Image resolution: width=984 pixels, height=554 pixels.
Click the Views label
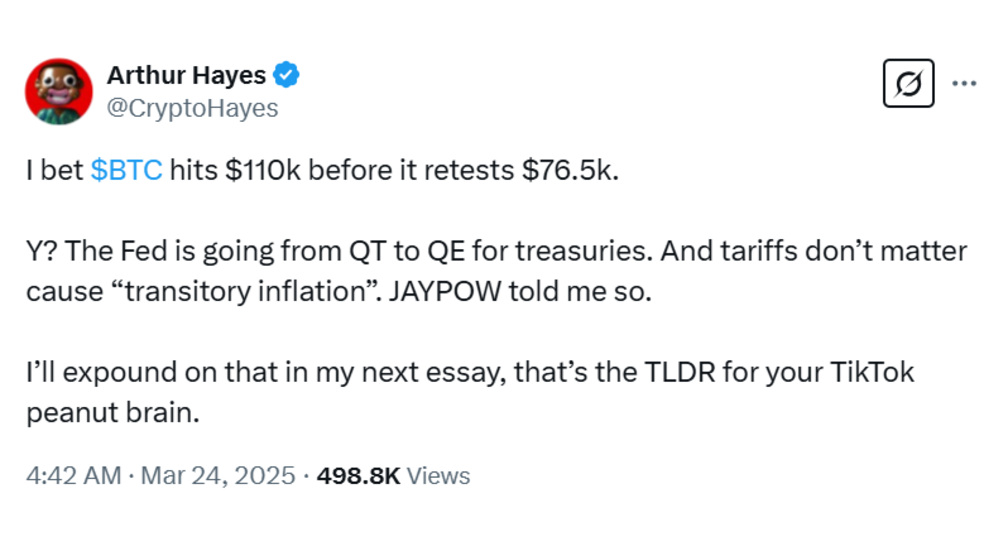(x=438, y=476)
